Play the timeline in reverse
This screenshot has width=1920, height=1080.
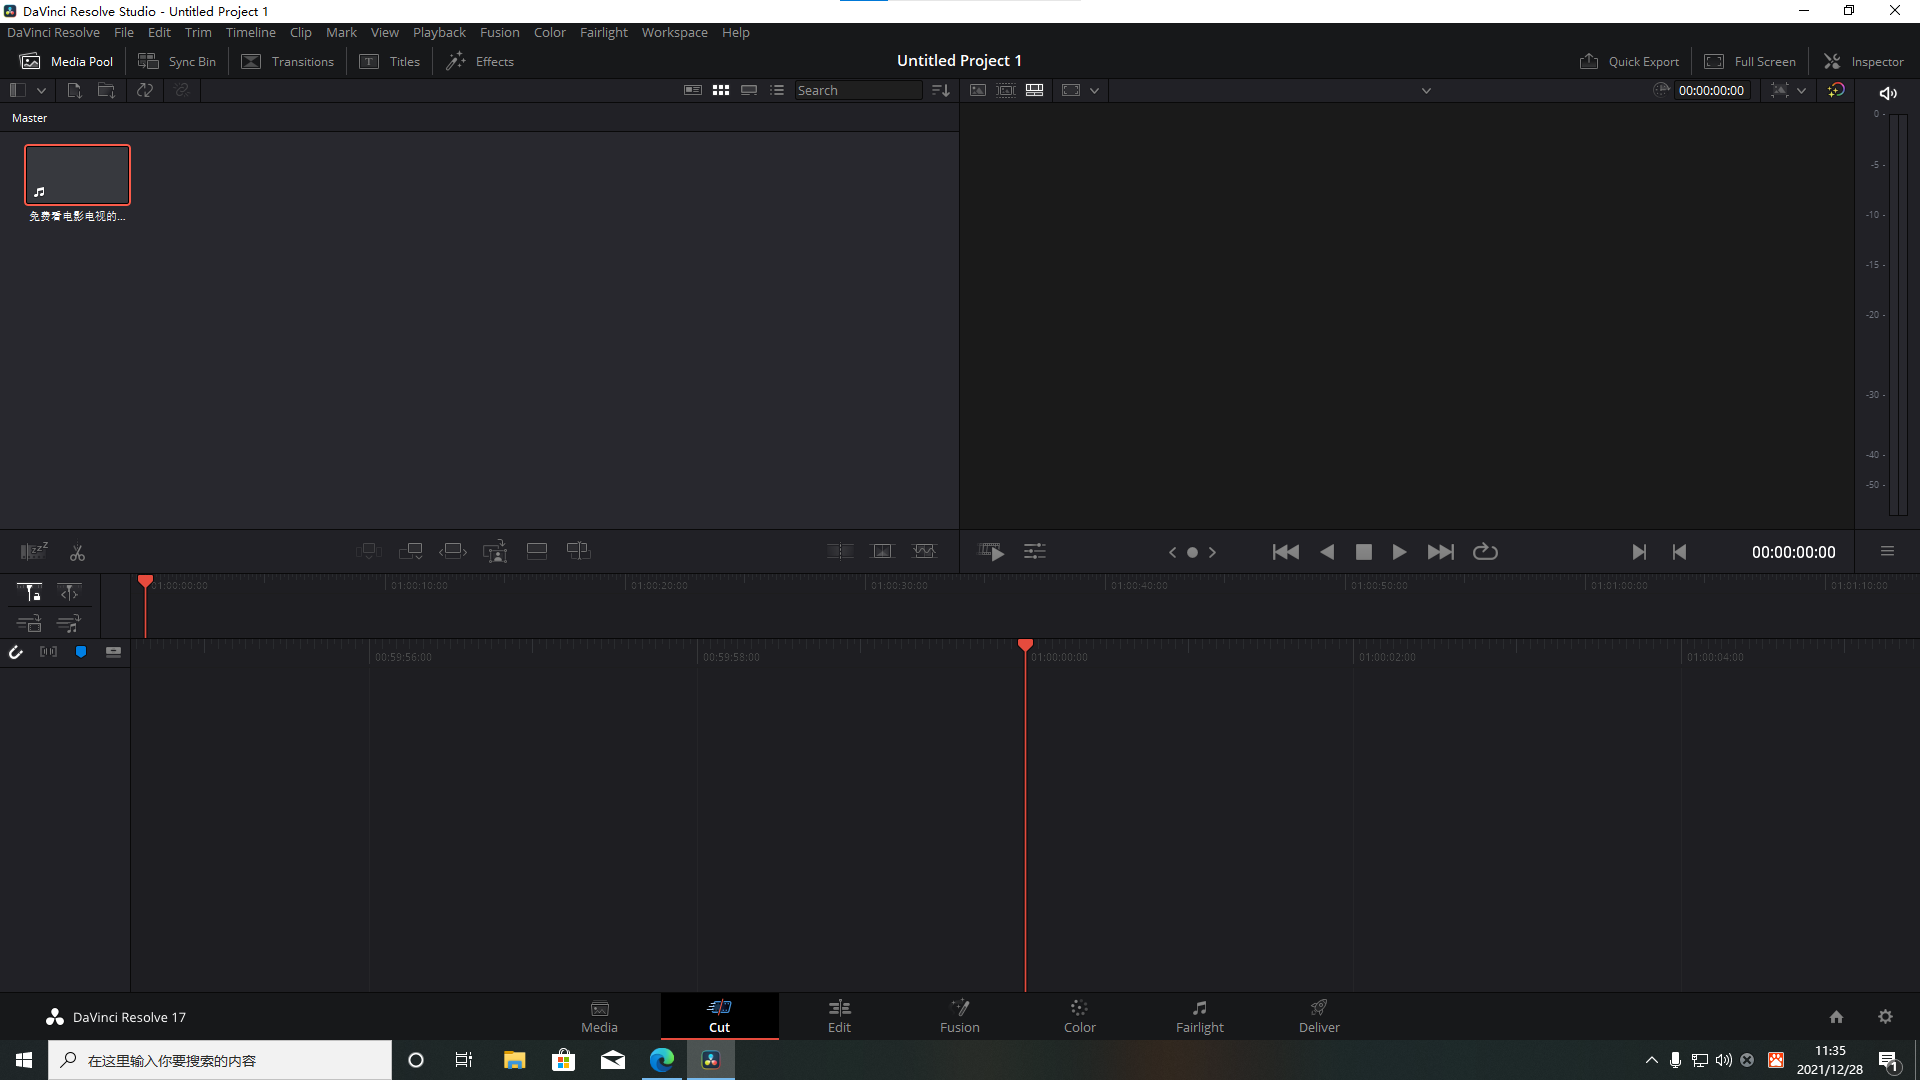(1327, 552)
